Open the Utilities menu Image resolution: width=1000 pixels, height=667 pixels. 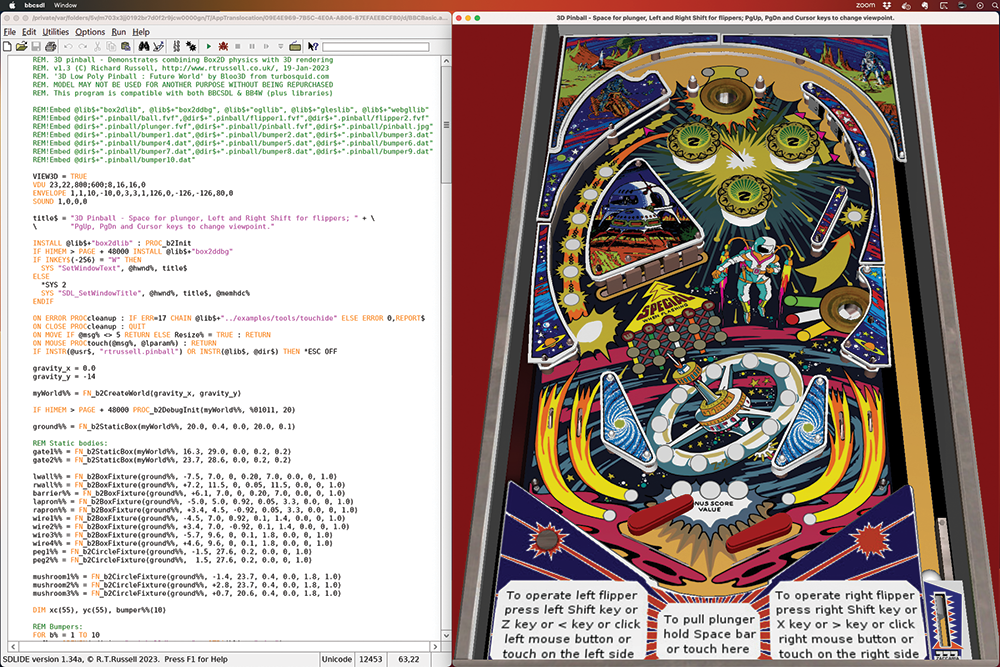coord(55,32)
